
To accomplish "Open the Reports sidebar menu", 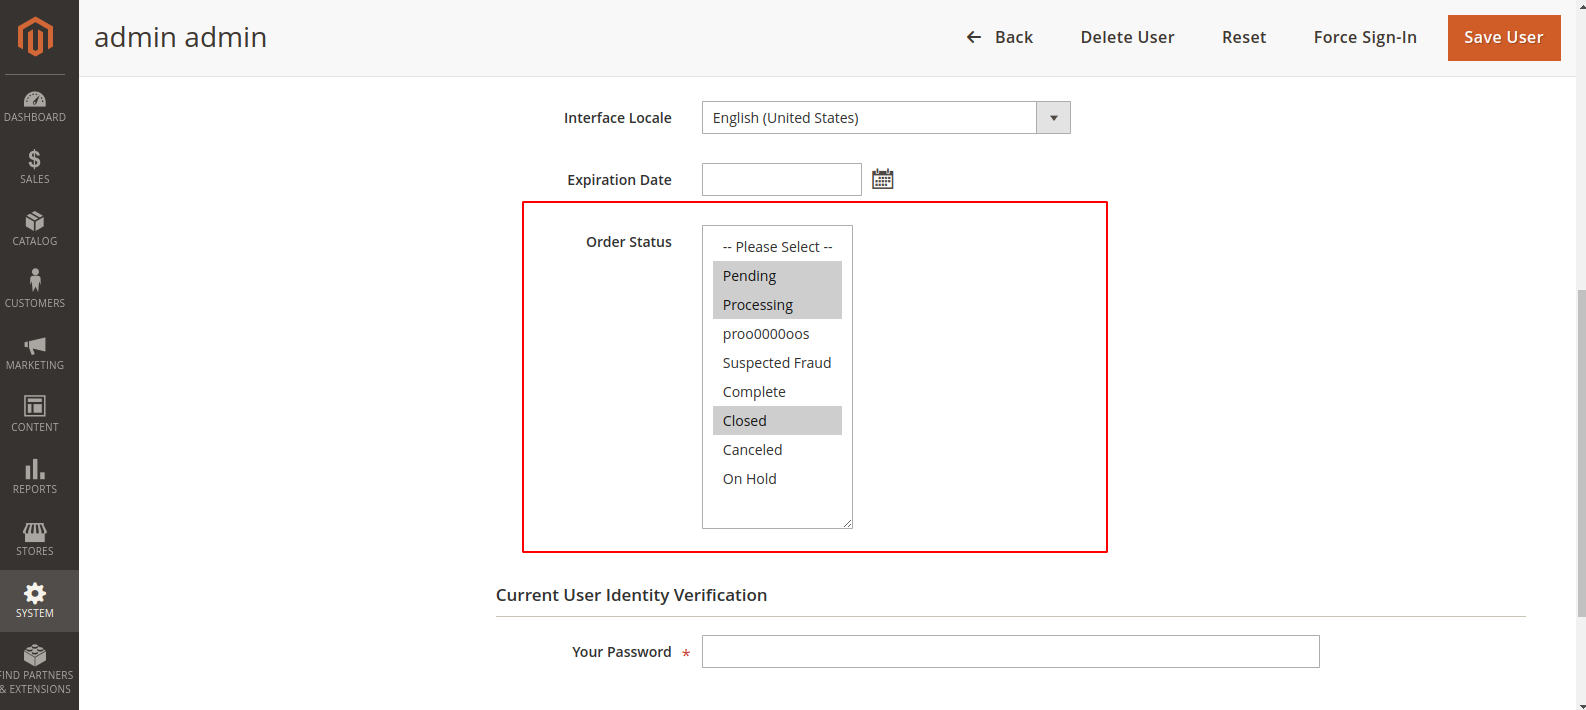I will click(35, 477).
